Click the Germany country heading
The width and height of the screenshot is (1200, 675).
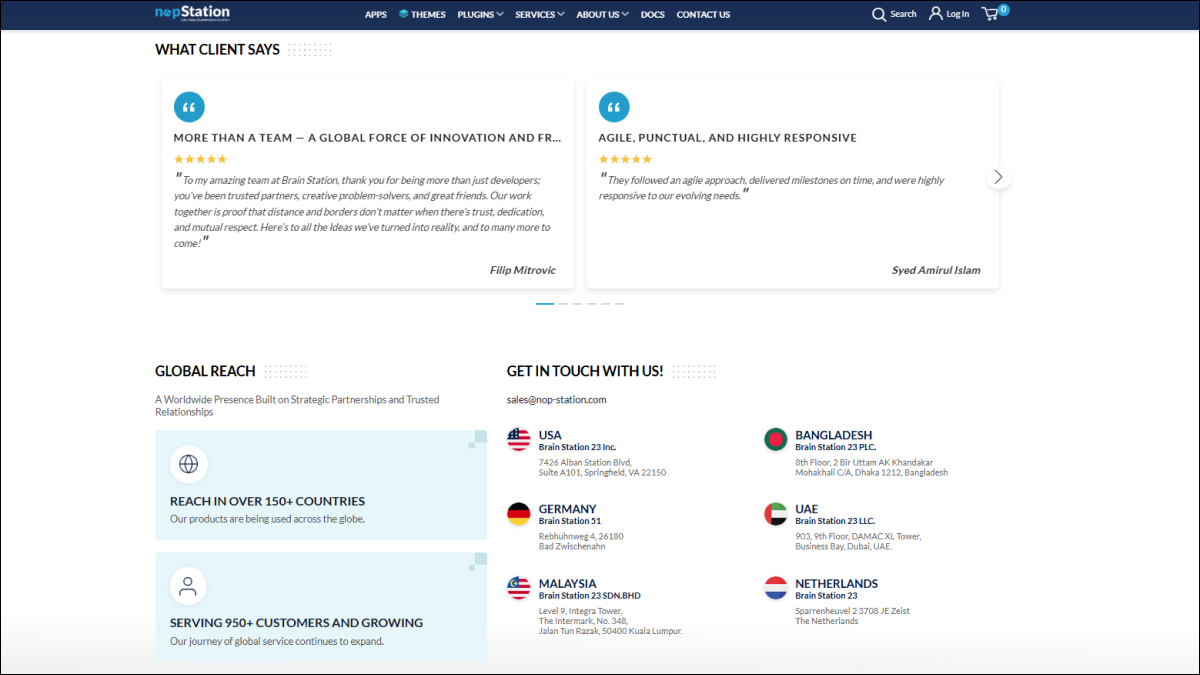pyautogui.click(x=567, y=509)
